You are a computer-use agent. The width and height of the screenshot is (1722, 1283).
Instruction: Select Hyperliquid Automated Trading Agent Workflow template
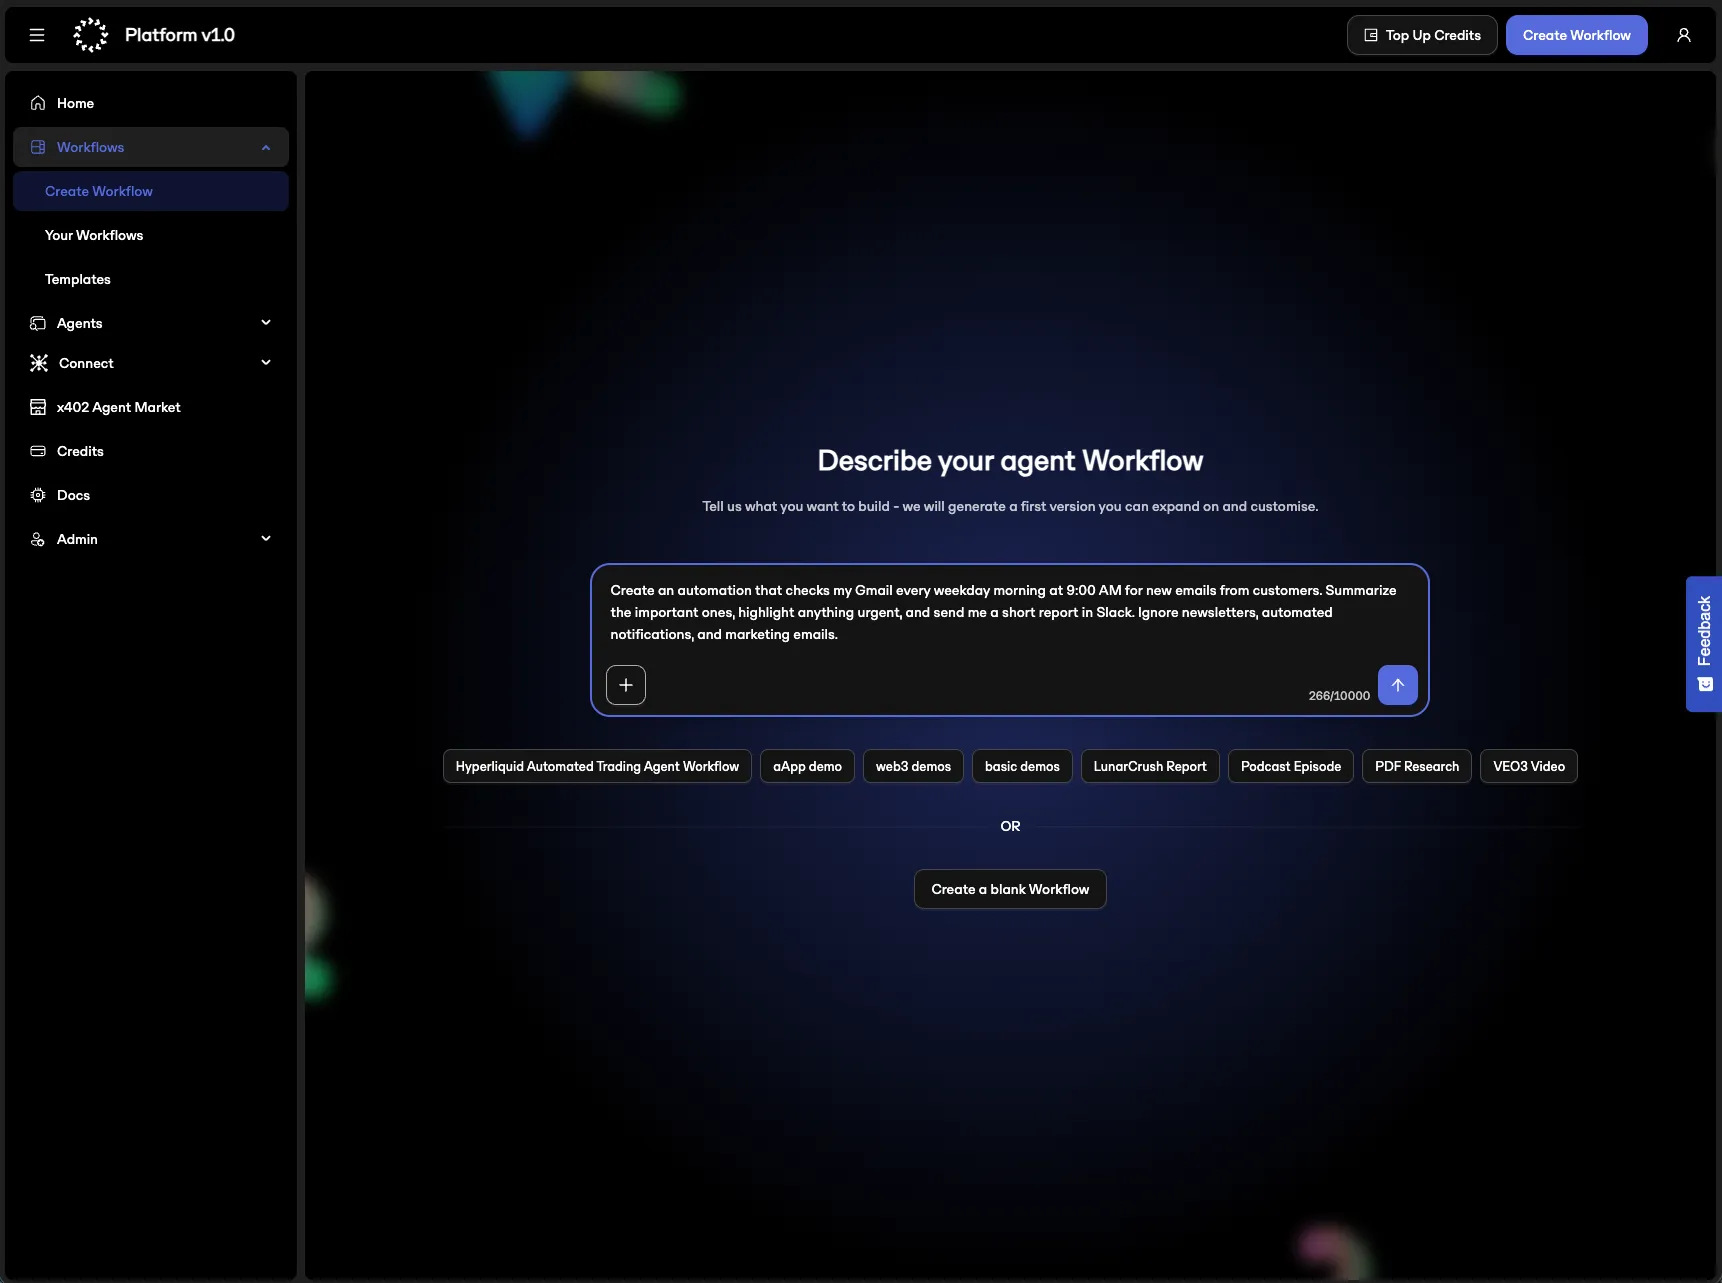597,766
